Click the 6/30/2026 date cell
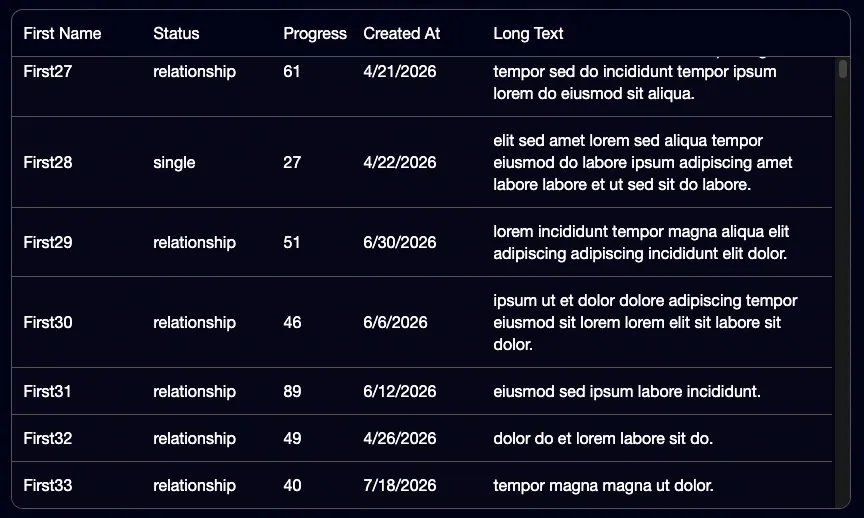864x518 pixels. click(x=399, y=242)
